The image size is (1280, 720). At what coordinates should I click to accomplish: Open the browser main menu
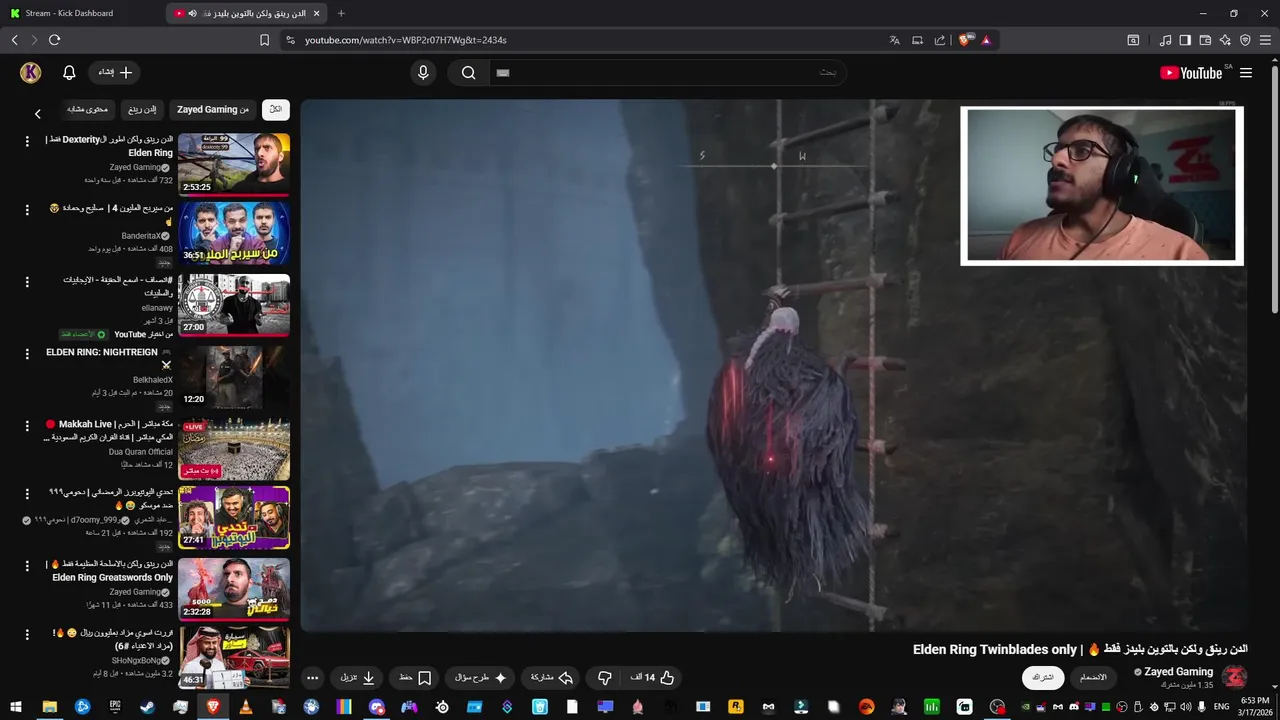1265,40
